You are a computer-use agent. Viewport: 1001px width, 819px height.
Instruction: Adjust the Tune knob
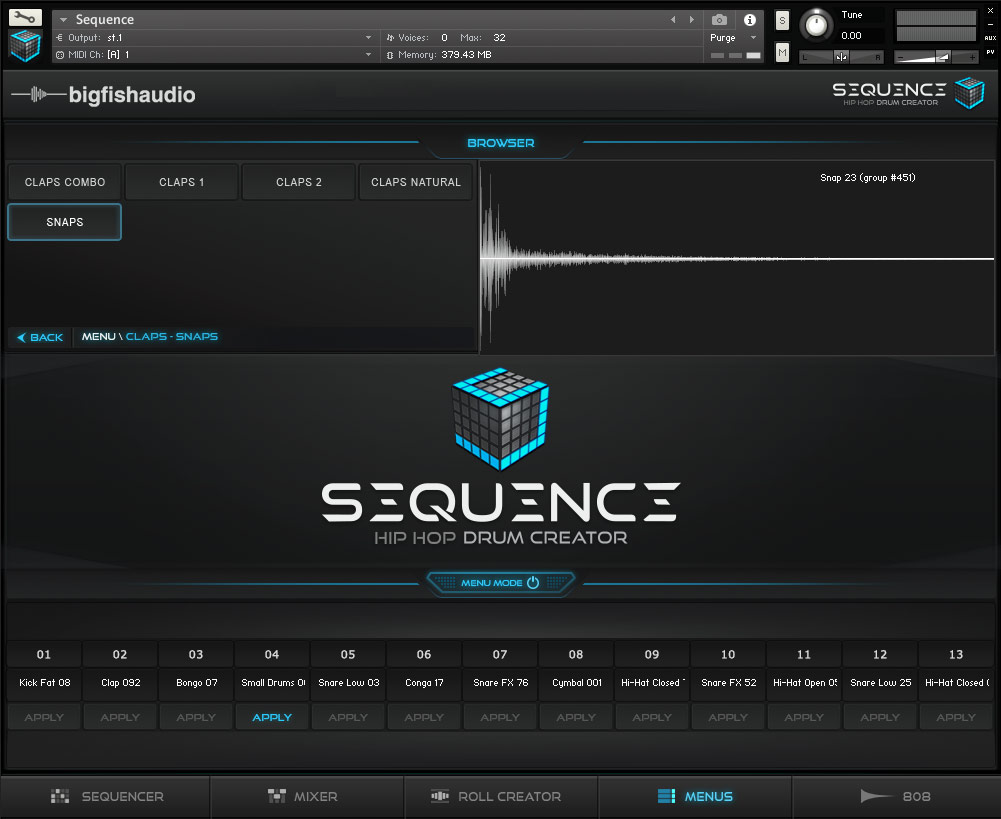click(x=816, y=26)
